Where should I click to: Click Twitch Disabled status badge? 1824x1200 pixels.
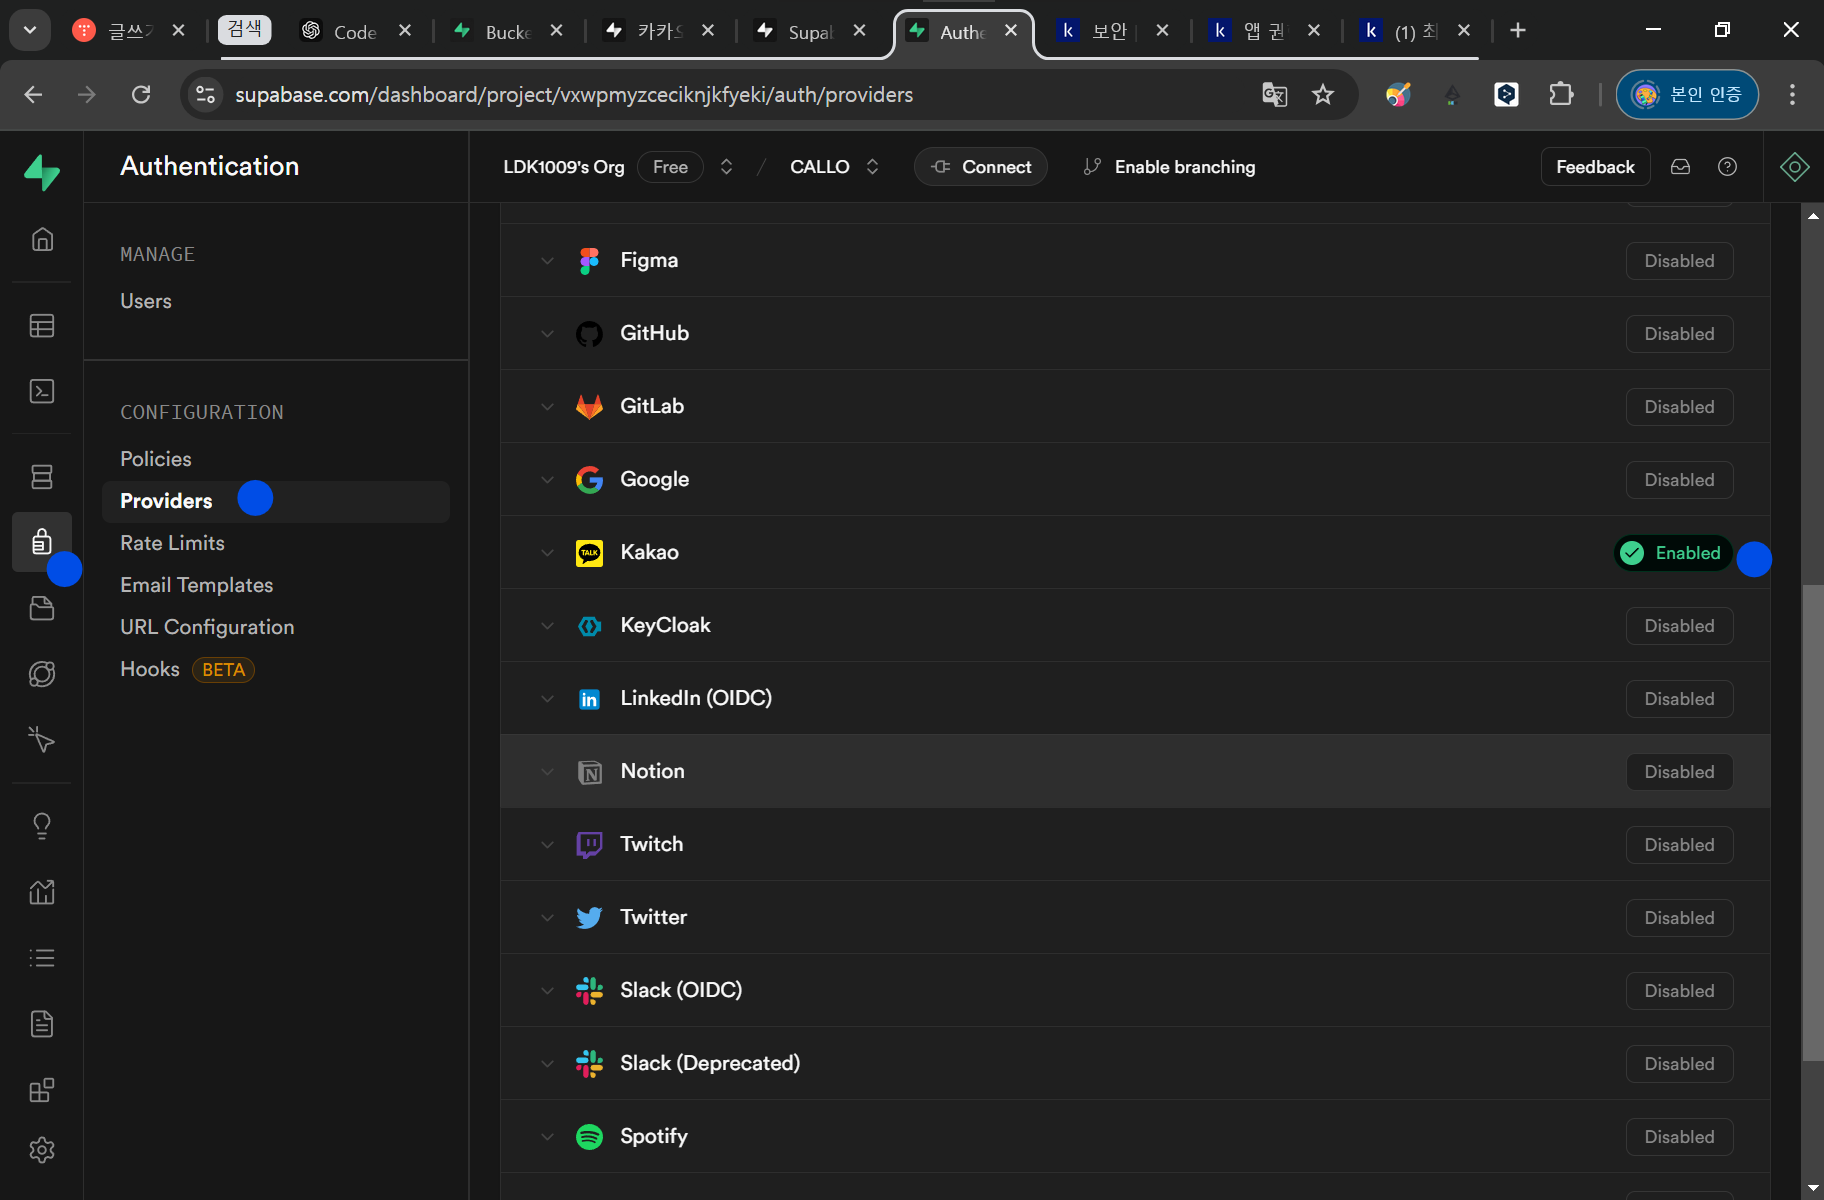coord(1679,845)
